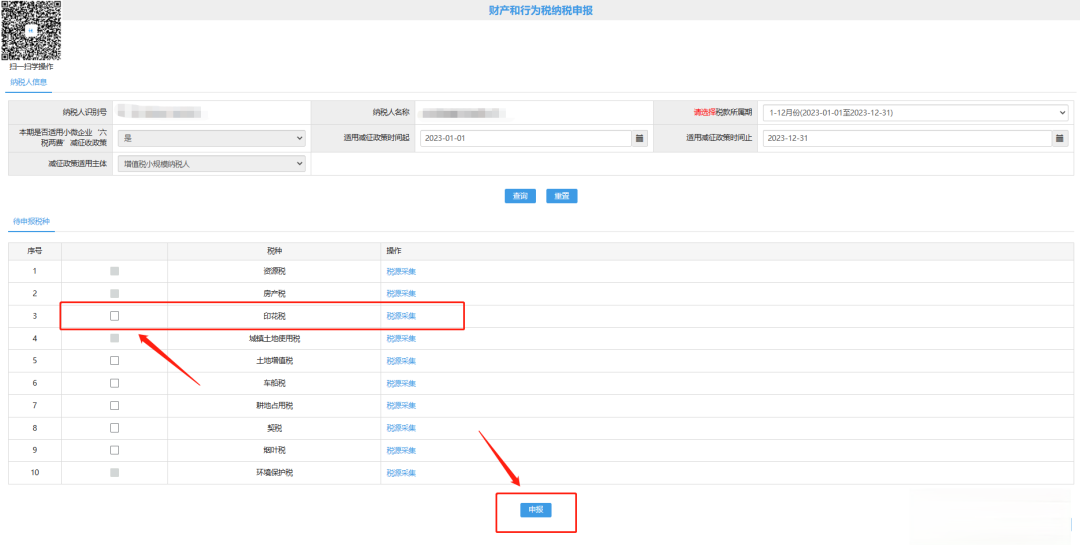Open 税源采集 link for 土地增值税
Image resolution: width=1080 pixels, height=552 pixels.
point(401,361)
